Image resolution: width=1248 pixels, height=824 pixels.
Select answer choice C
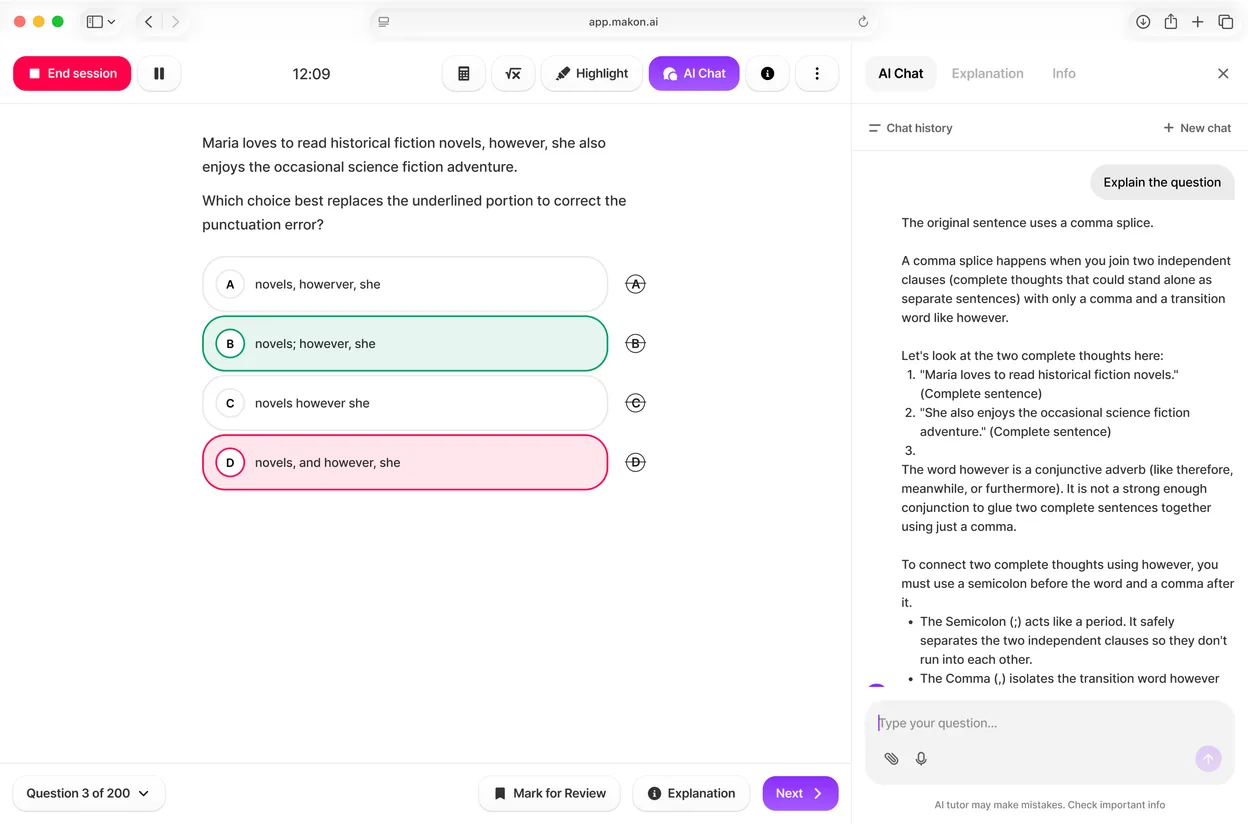405,403
